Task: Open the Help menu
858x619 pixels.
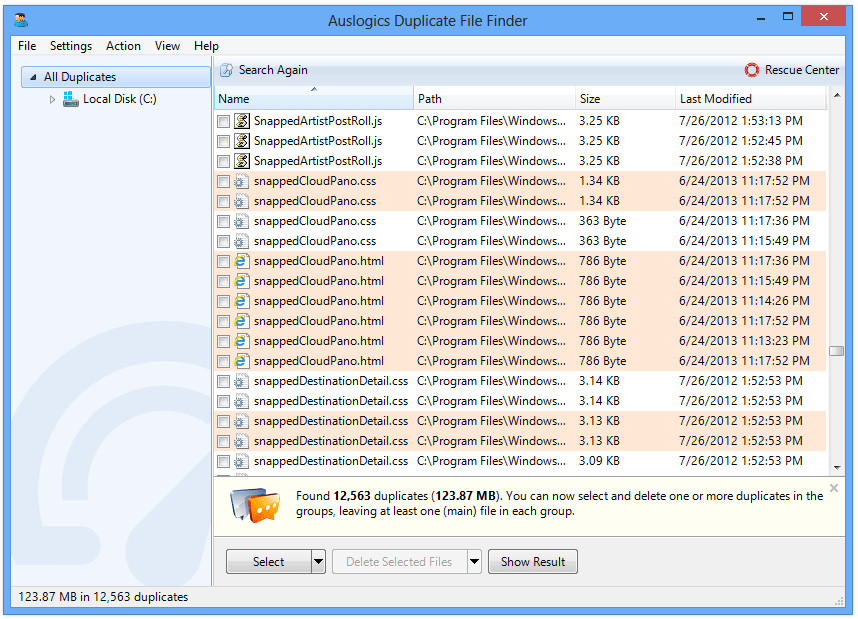Action: tap(206, 46)
